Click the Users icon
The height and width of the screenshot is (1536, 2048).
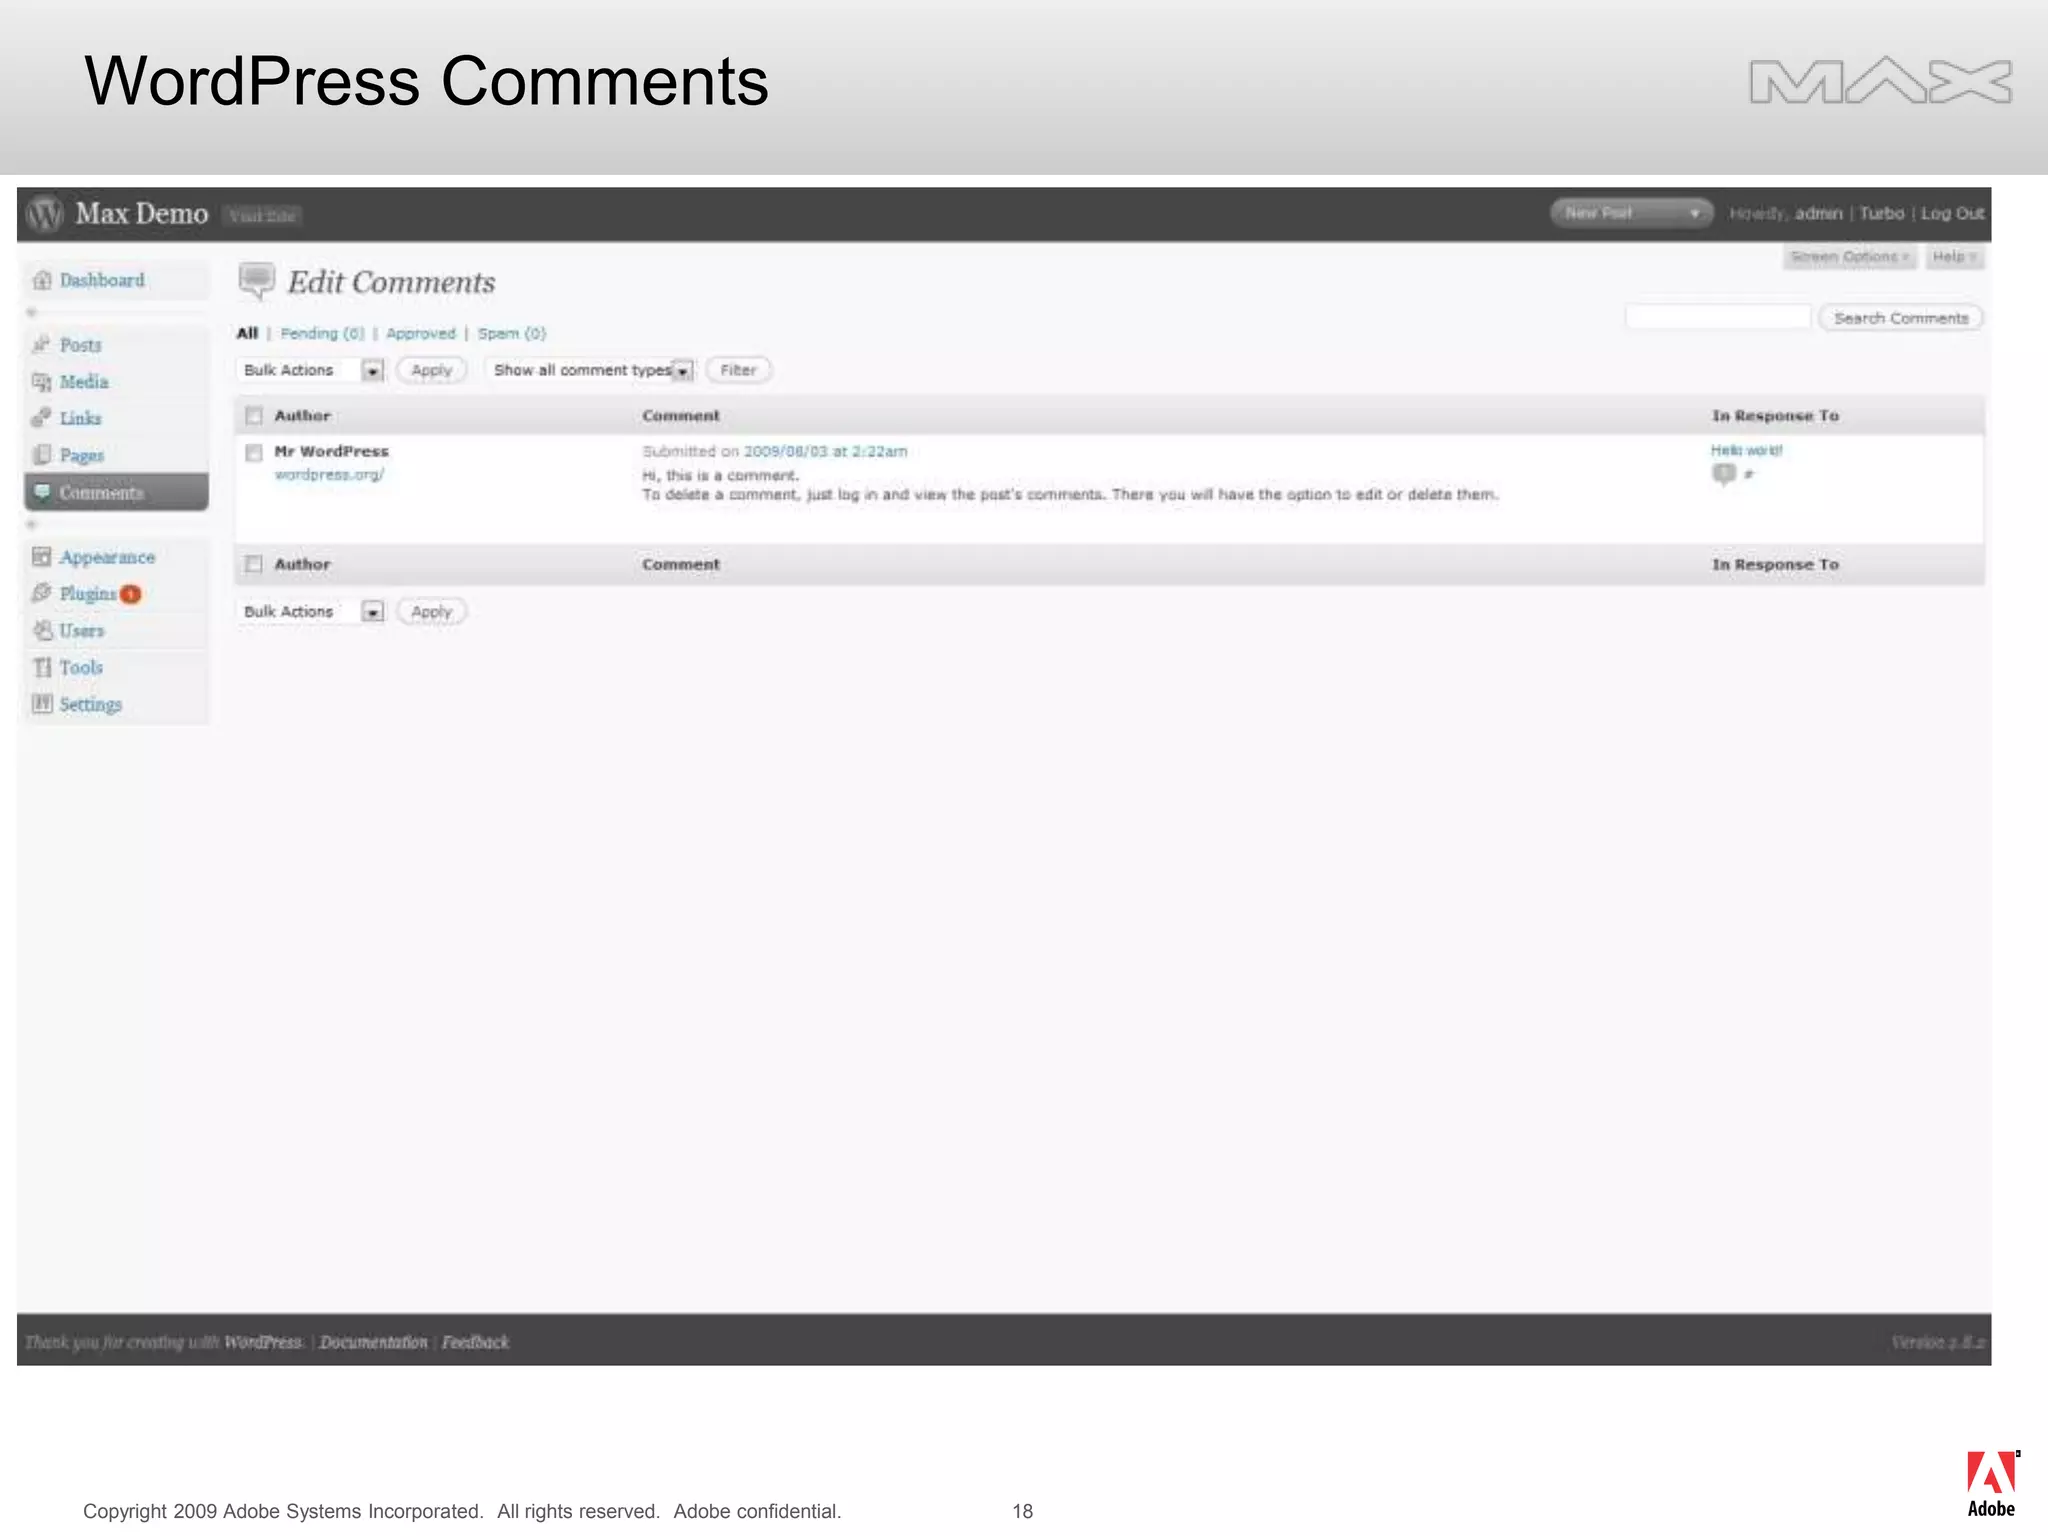tap(42, 630)
